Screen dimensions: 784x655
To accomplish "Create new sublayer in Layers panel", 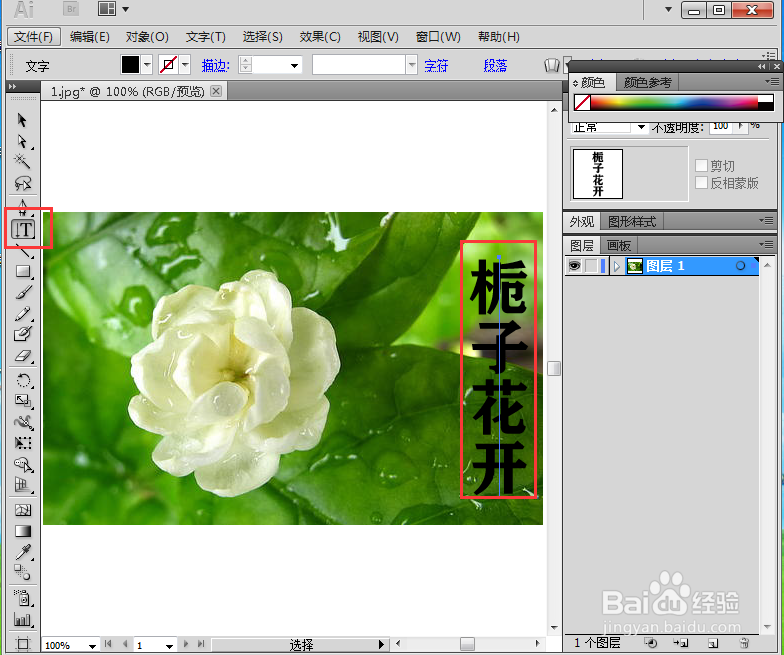I will (681, 643).
